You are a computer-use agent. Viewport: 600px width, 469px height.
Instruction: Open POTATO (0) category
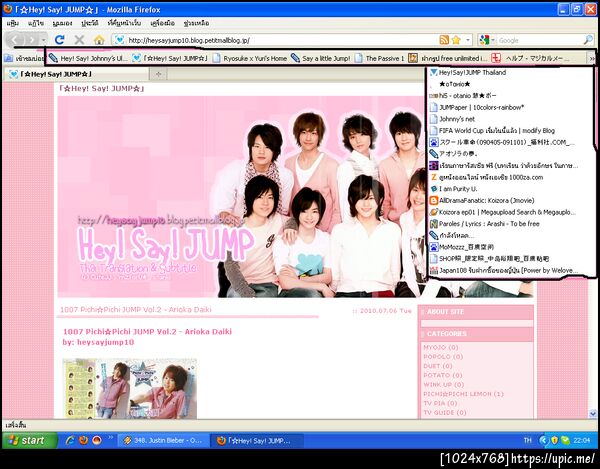(443, 375)
